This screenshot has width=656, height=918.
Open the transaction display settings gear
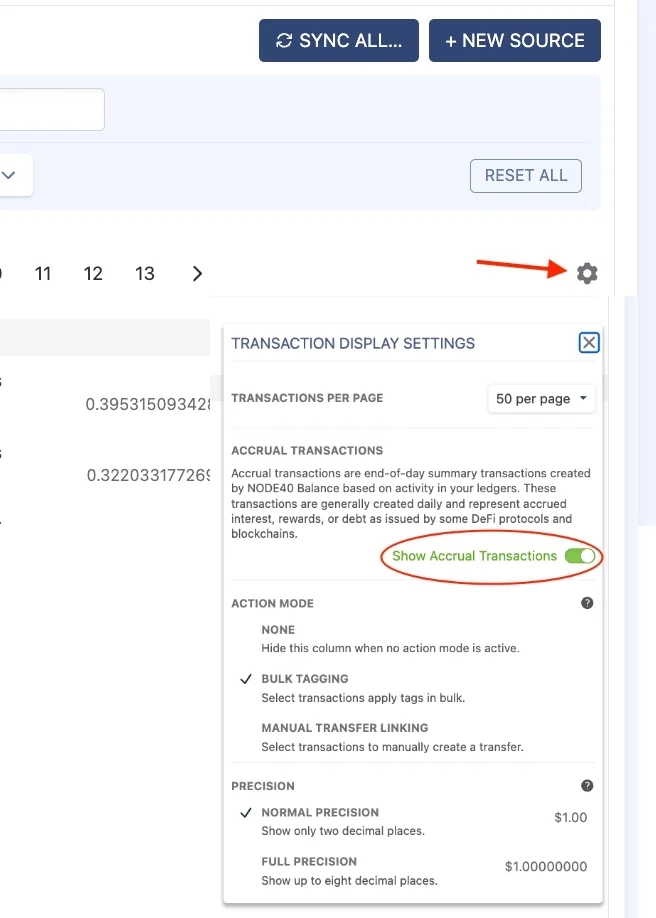(x=587, y=273)
